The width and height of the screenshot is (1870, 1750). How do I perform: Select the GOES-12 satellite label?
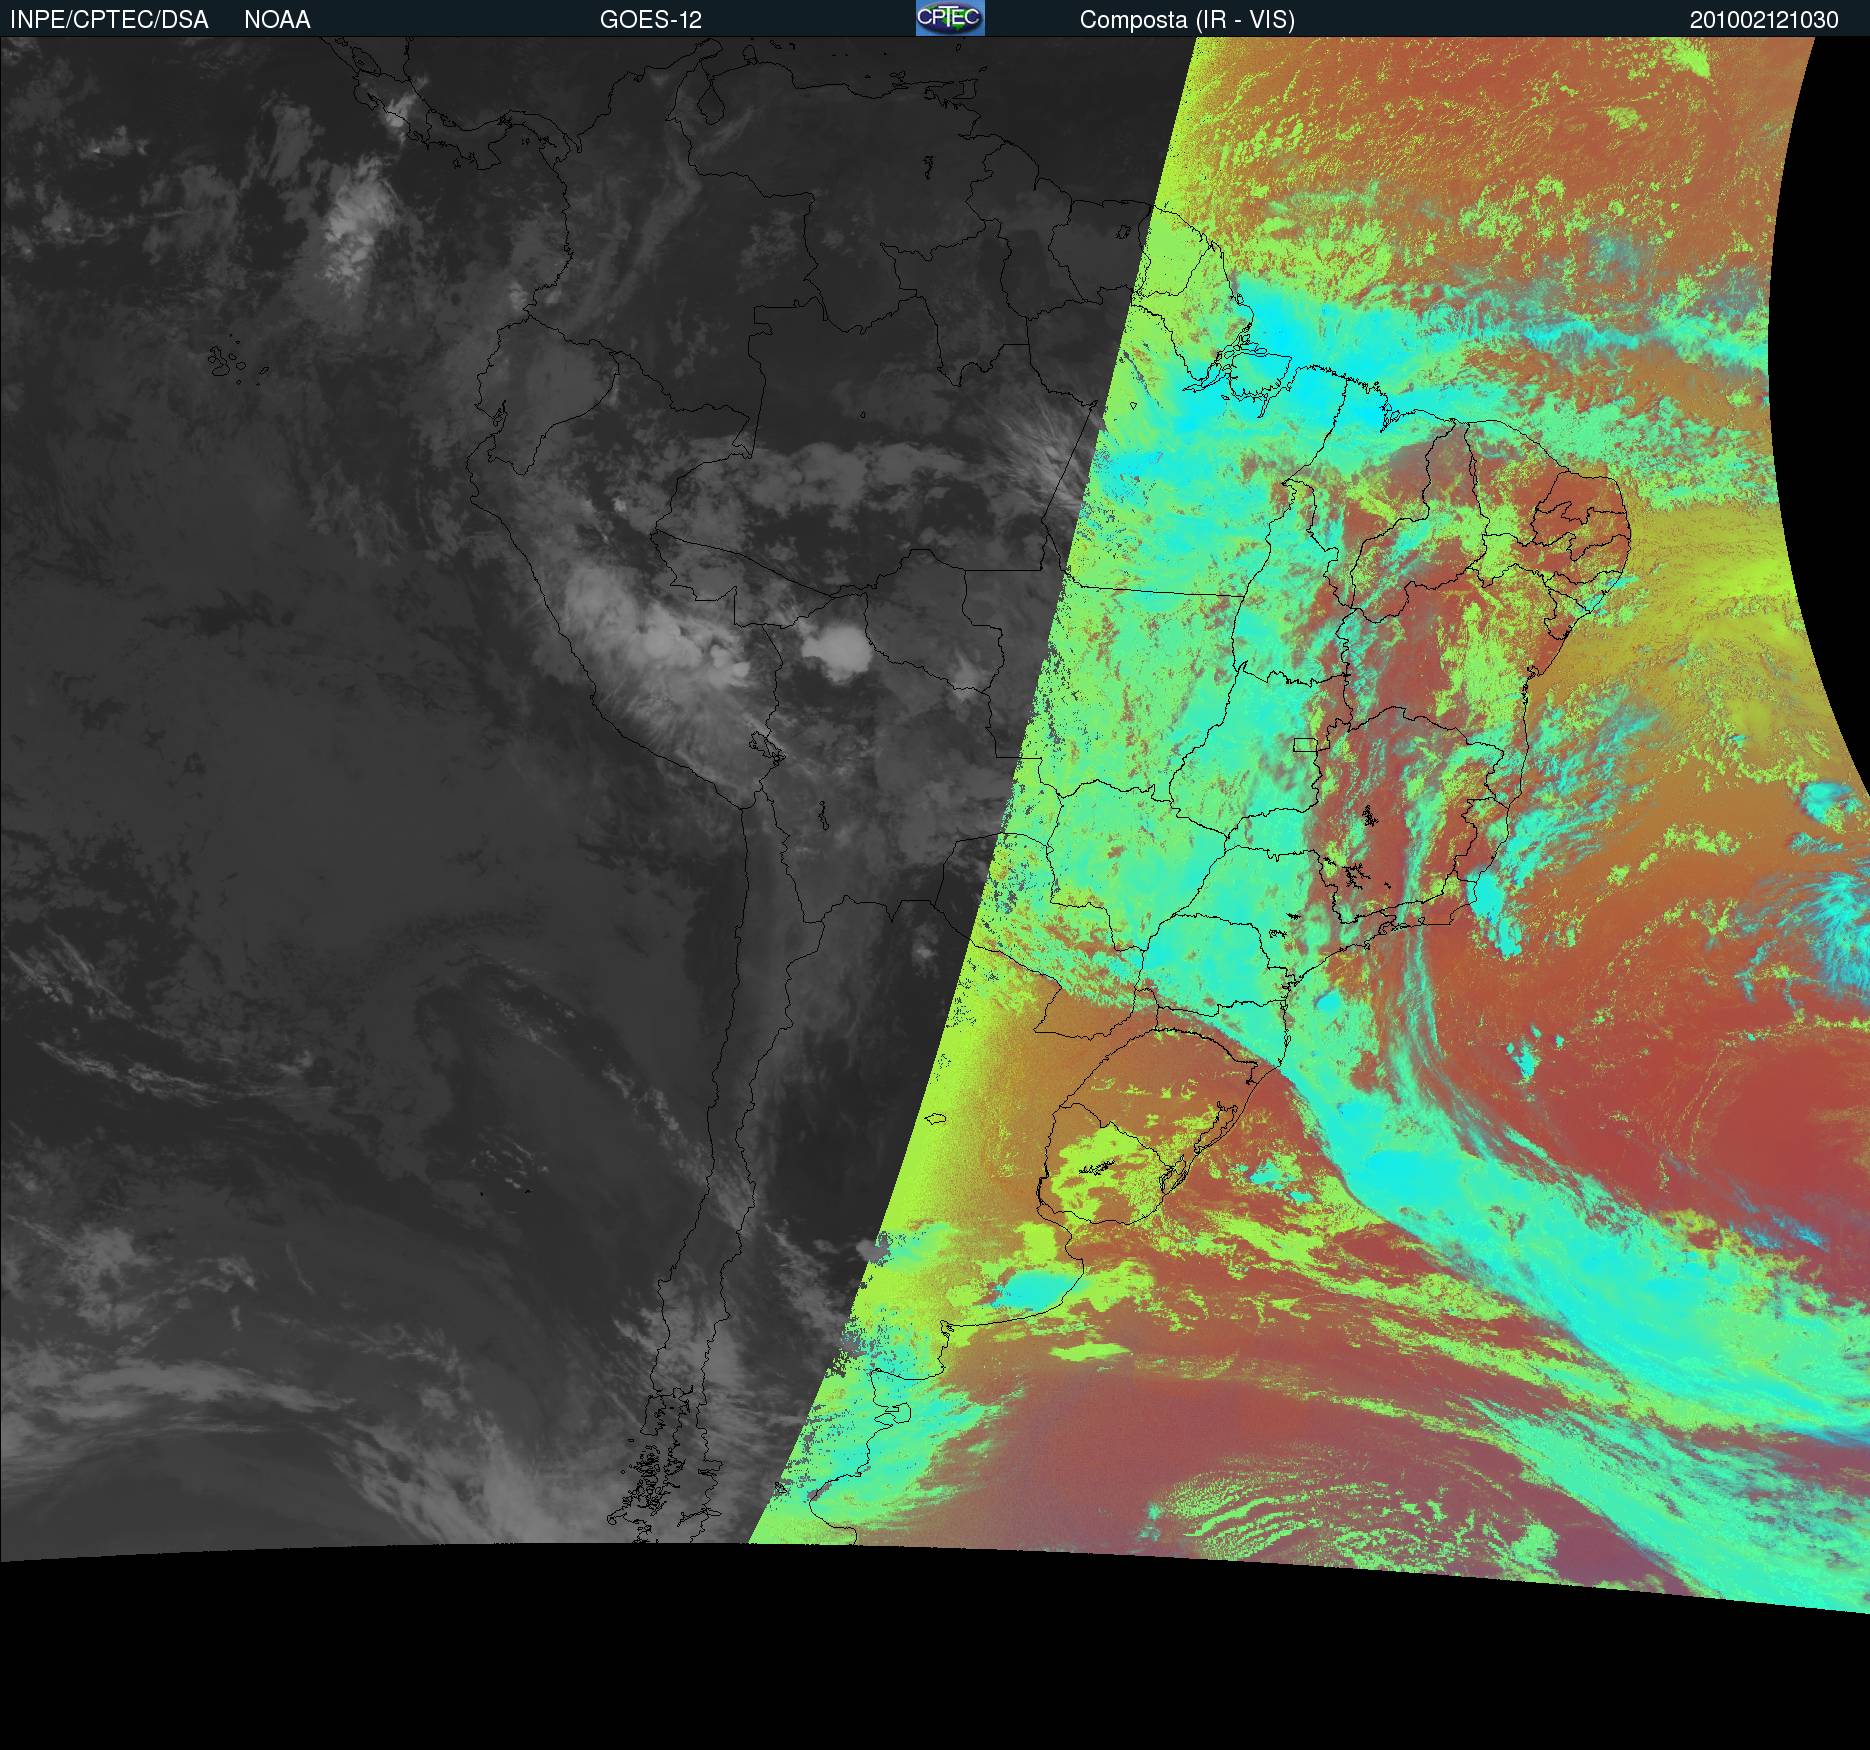(650, 20)
